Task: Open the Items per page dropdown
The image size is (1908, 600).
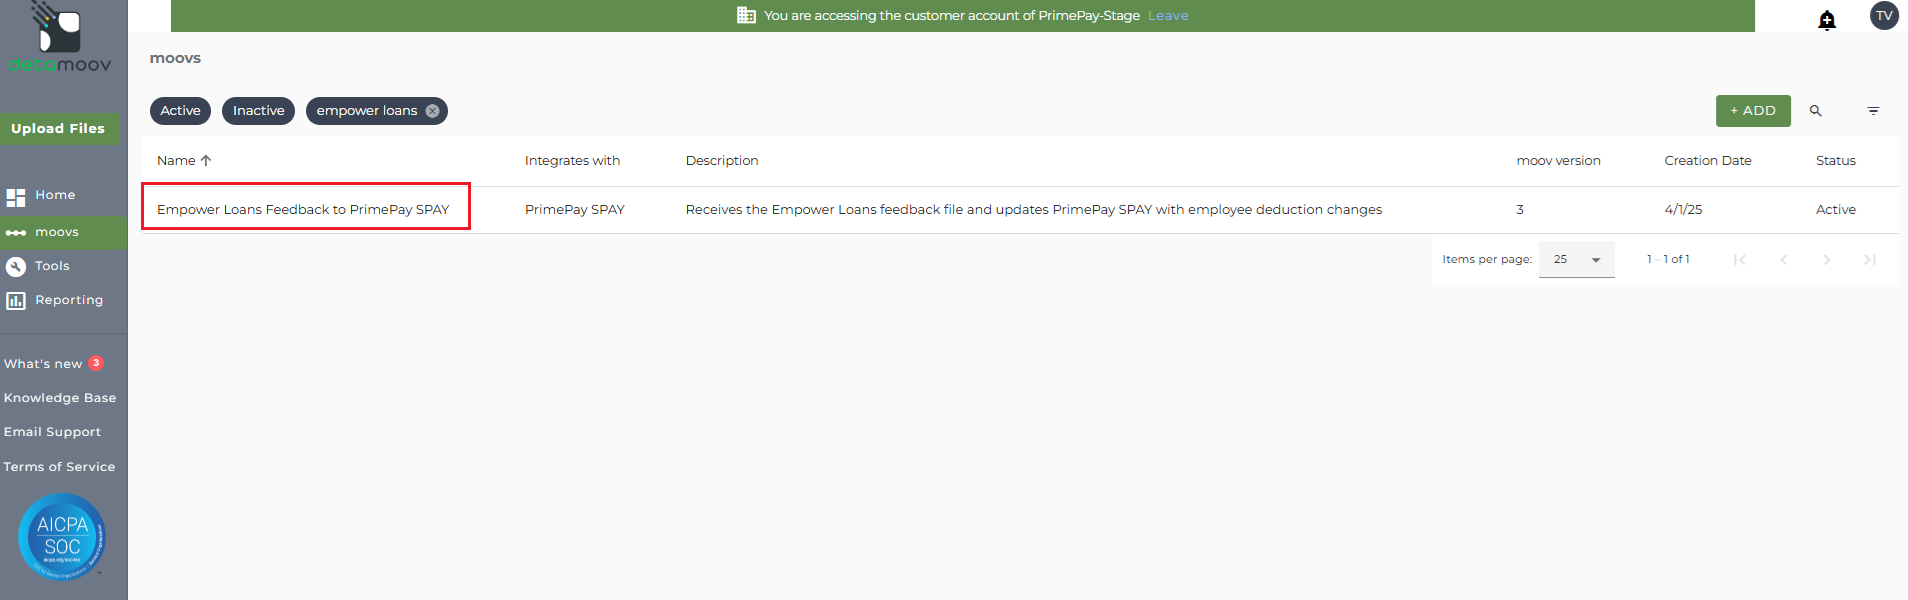Action: 1577,259
